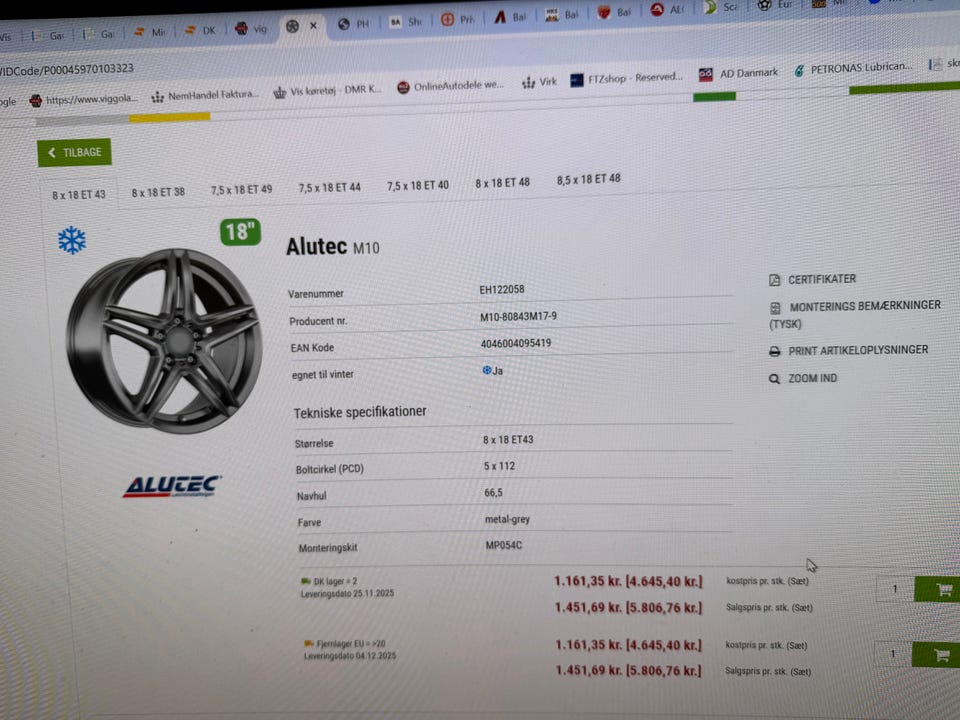Click the quantity field for Fjernlager EU
960x720 pixels.
[x=892, y=655]
